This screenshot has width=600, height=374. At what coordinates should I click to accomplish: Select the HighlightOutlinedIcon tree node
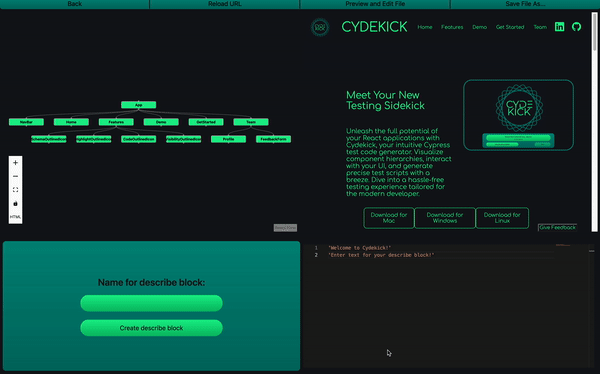(x=94, y=139)
